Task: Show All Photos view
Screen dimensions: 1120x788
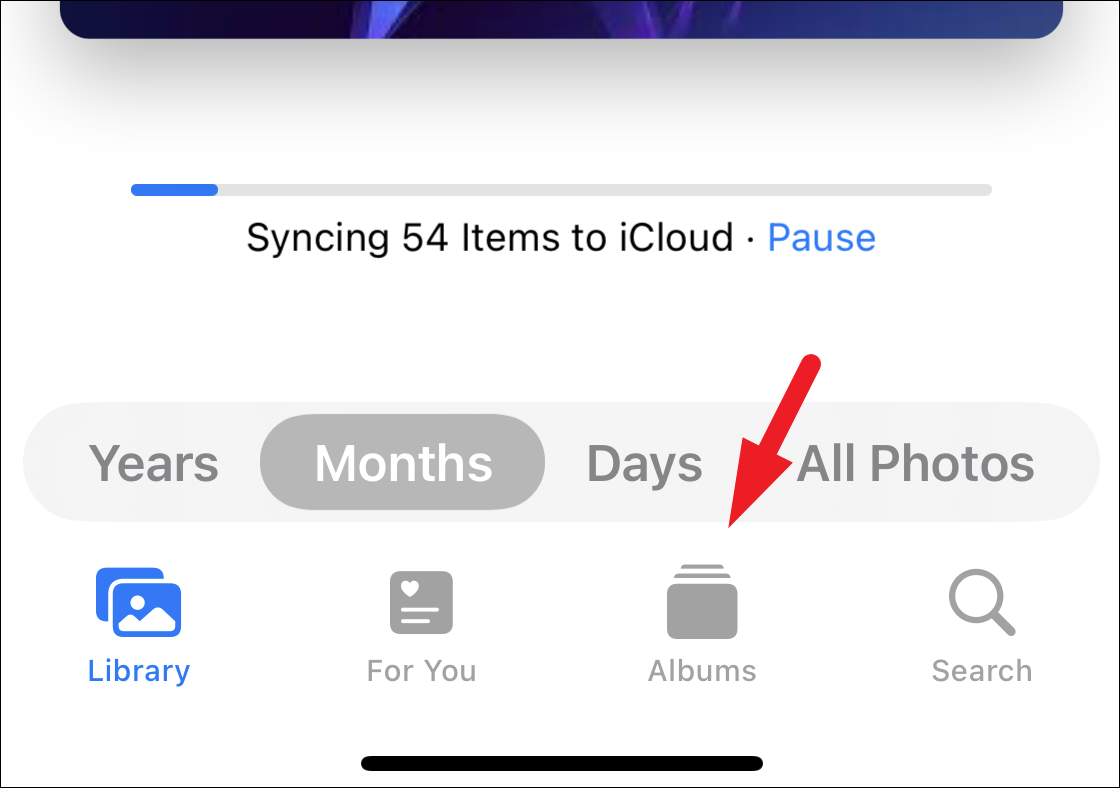Action: [x=915, y=464]
